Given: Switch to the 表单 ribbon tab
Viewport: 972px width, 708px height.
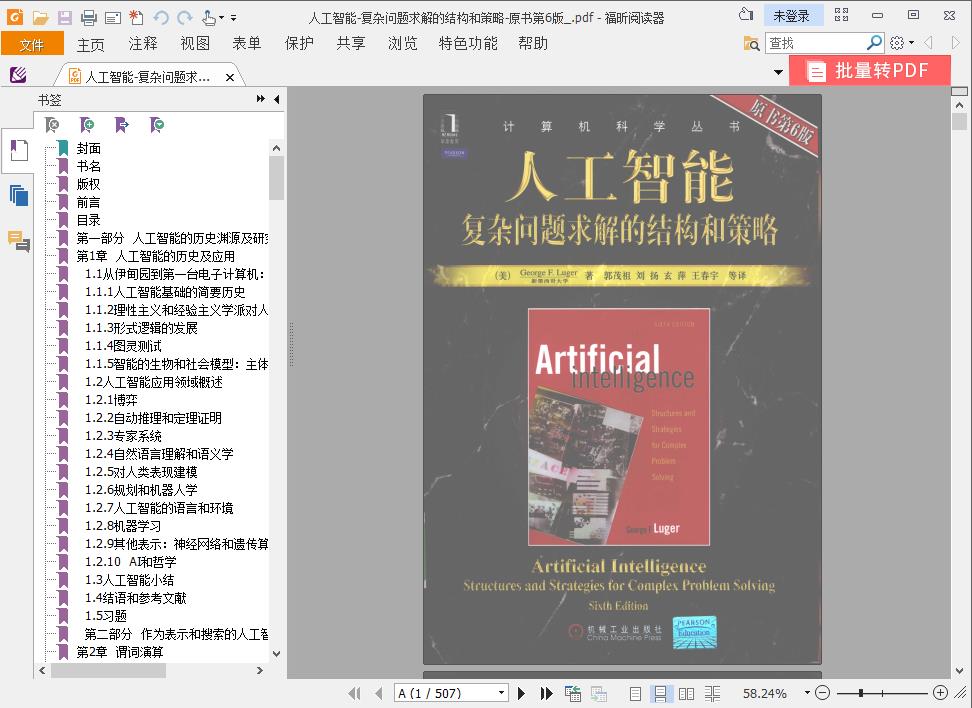Looking at the screenshot, I should [247, 43].
